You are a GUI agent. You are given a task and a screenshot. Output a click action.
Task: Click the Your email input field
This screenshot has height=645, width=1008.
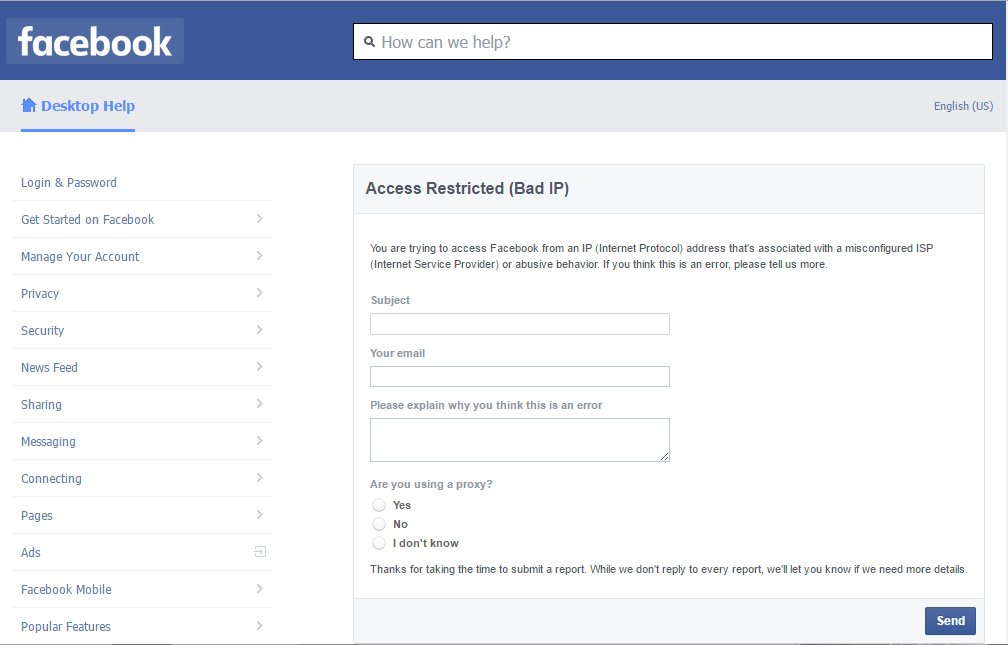519,377
